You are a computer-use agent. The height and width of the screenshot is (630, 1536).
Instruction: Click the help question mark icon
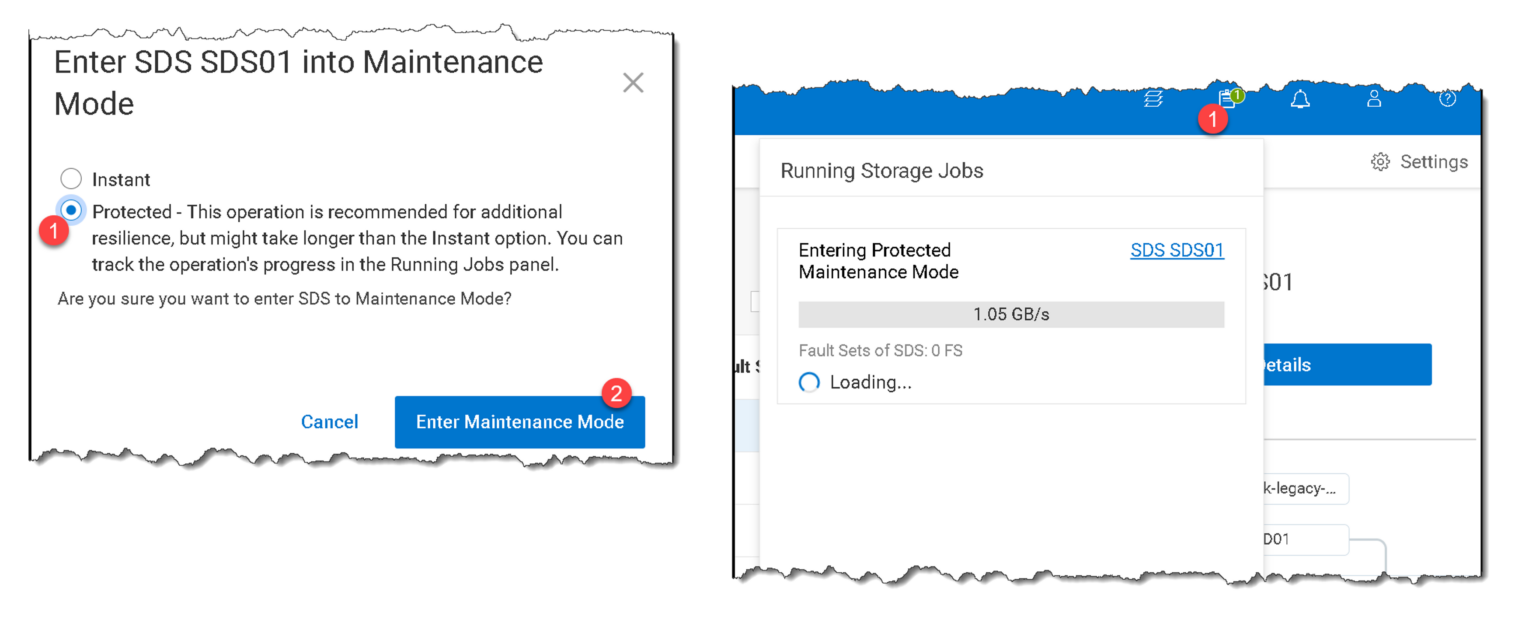(x=1447, y=98)
